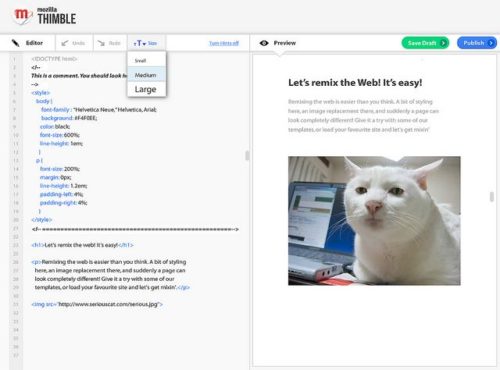Click the font-family line in code
The image size is (500, 370).
pos(98,110)
